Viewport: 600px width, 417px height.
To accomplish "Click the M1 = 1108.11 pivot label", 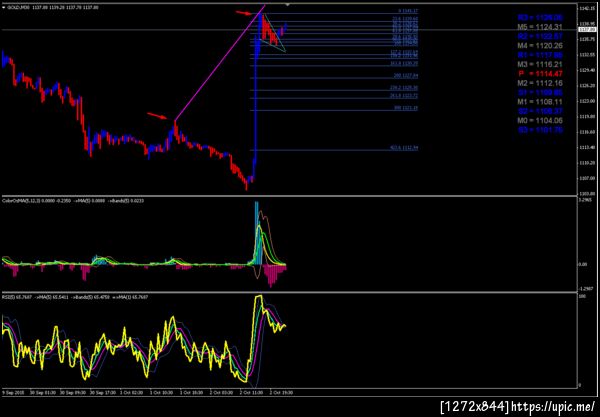I will point(540,102).
